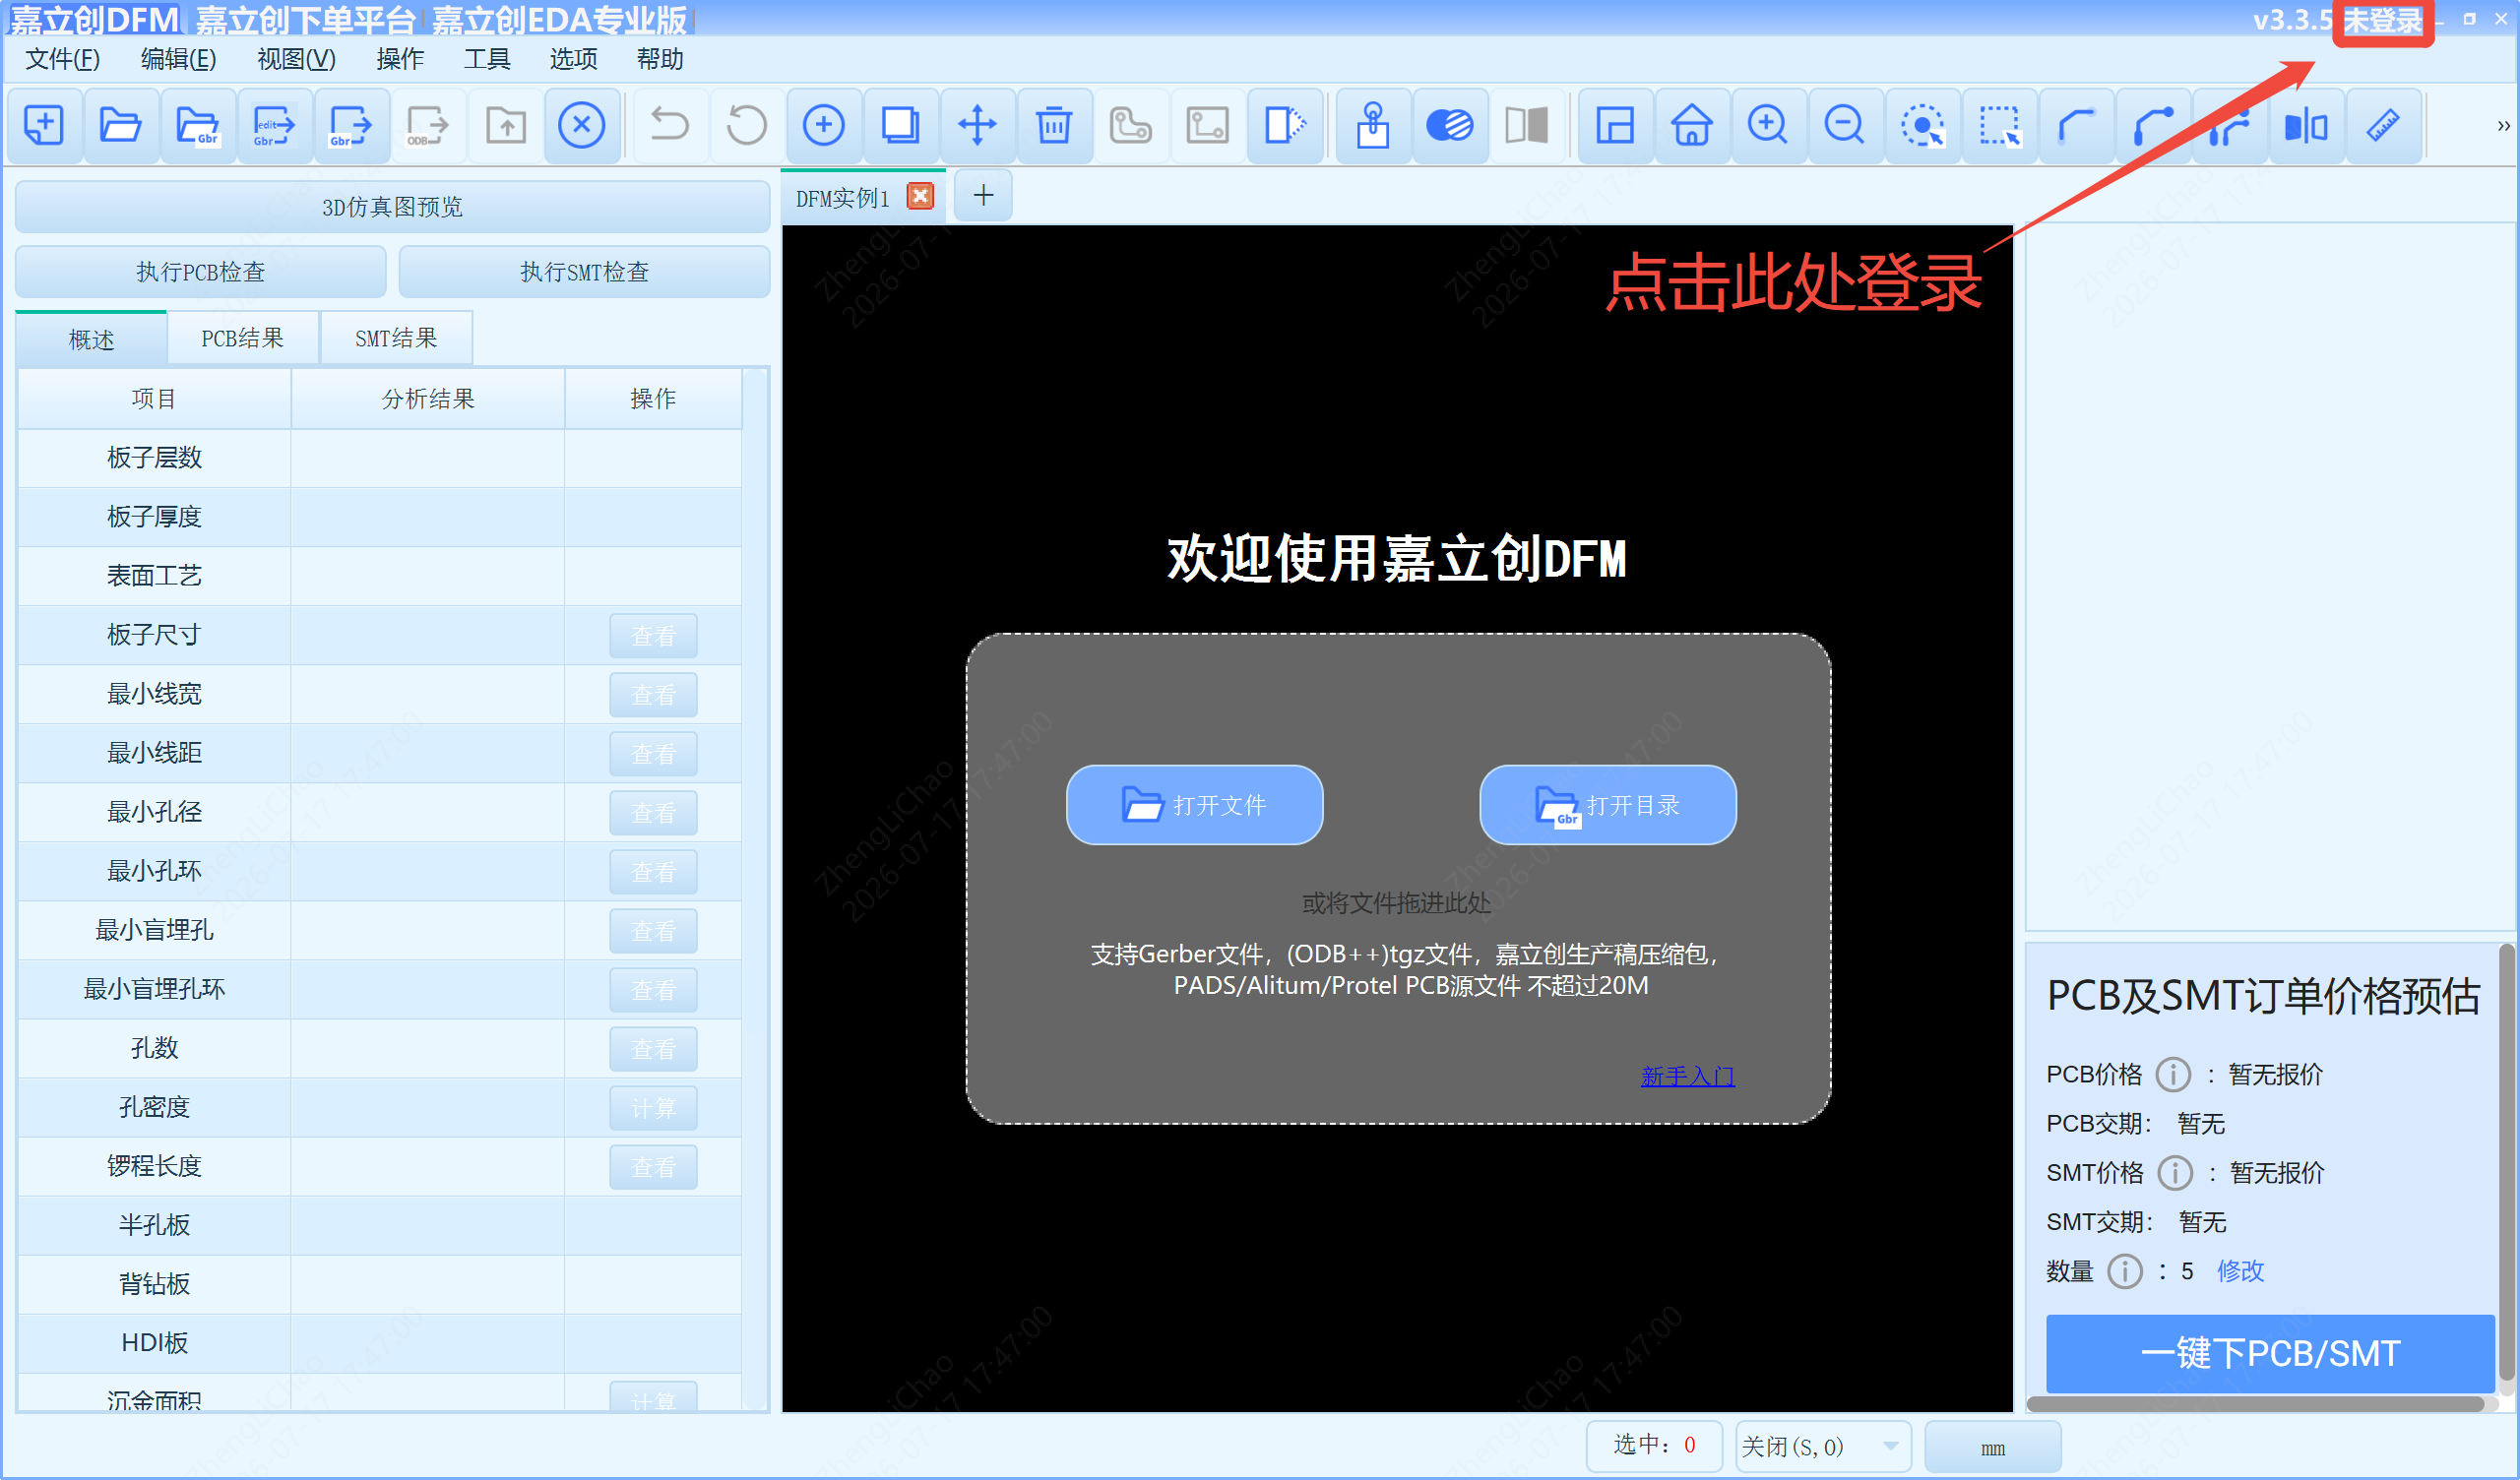The image size is (2520, 1480).
Task: Click the info icon beside 数量
Action: [x=2124, y=1272]
